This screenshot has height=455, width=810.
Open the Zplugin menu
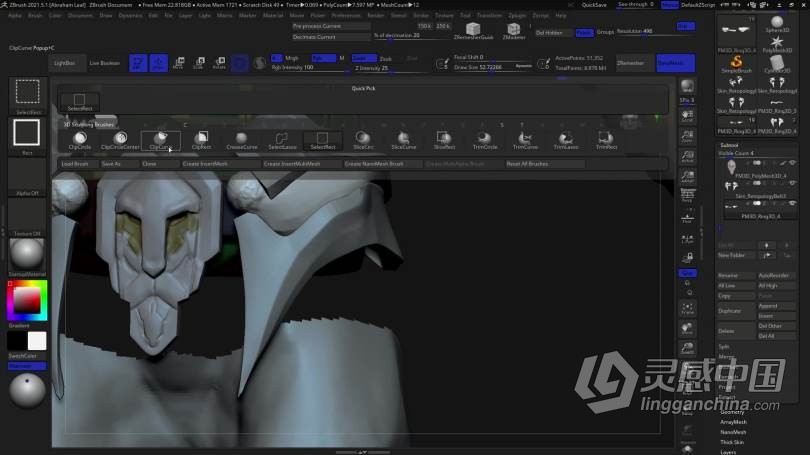517,16
